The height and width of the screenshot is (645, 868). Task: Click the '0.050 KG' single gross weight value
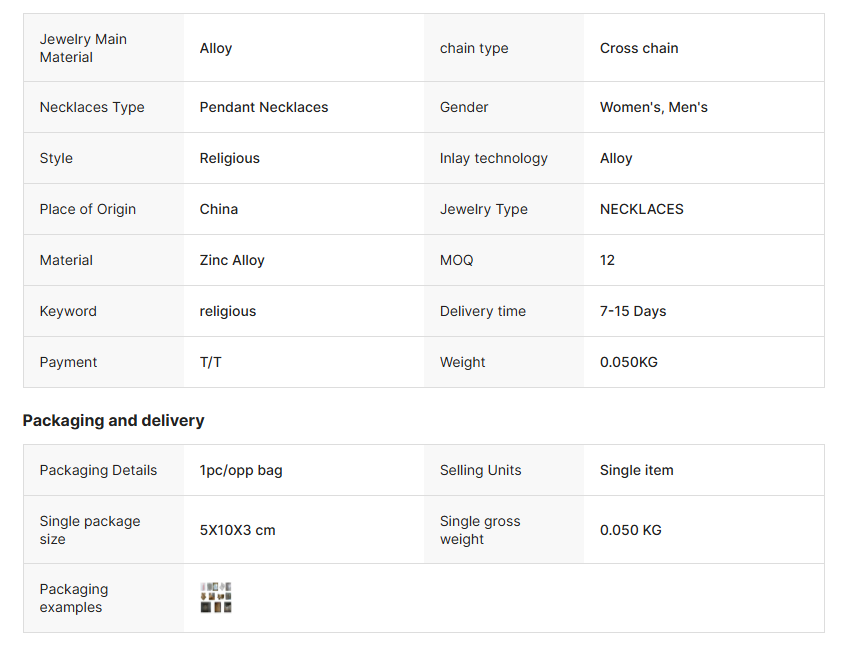click(x=631, y=530)
